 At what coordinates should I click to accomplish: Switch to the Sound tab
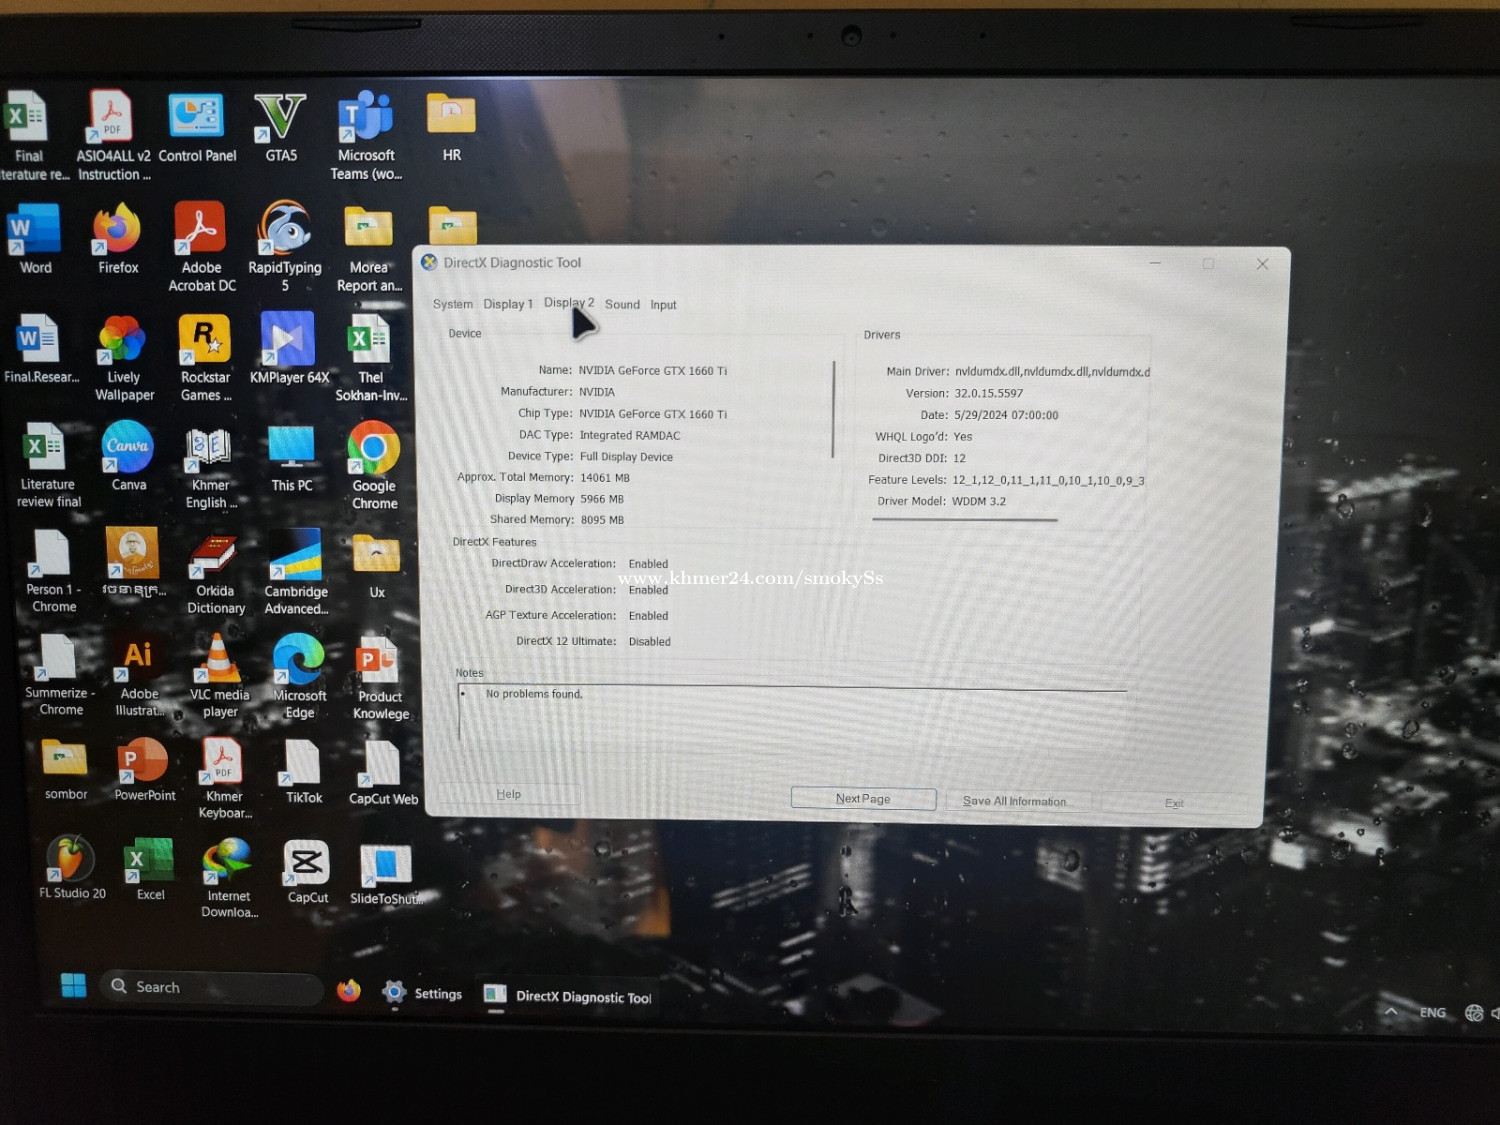(622, 304)
